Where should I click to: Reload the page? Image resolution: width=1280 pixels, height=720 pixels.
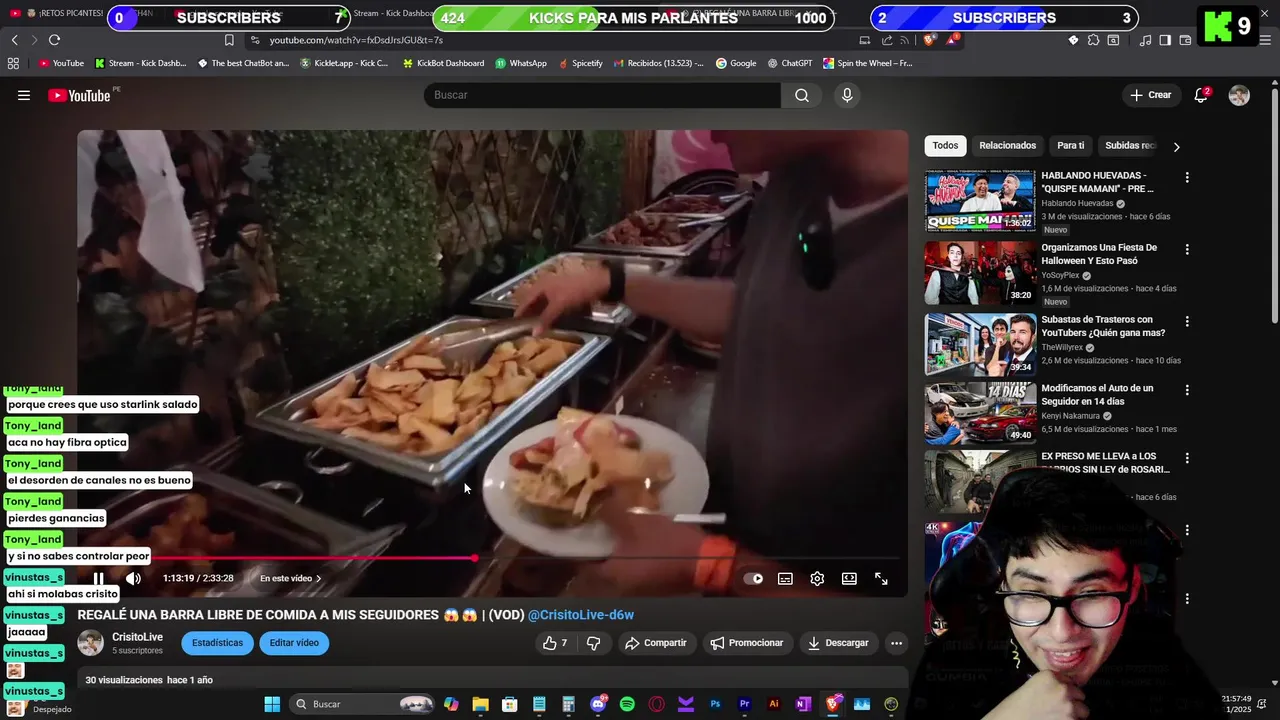pos(54,40)
